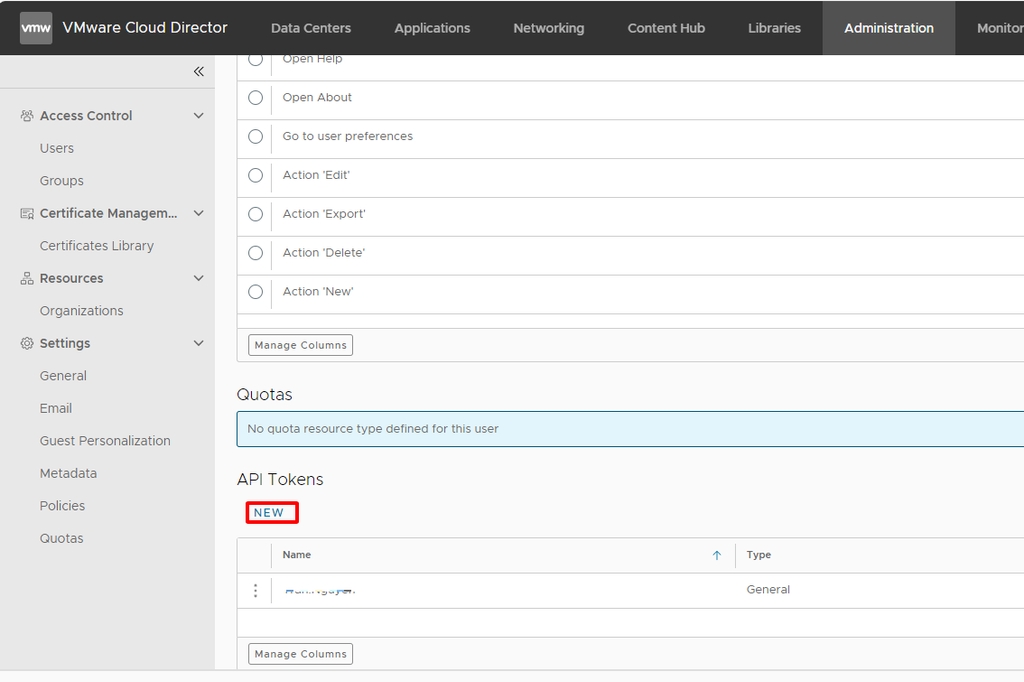Open Guest Personalization settings in sidebar
The image size is (1024, 682).
(x=105, y=441)
